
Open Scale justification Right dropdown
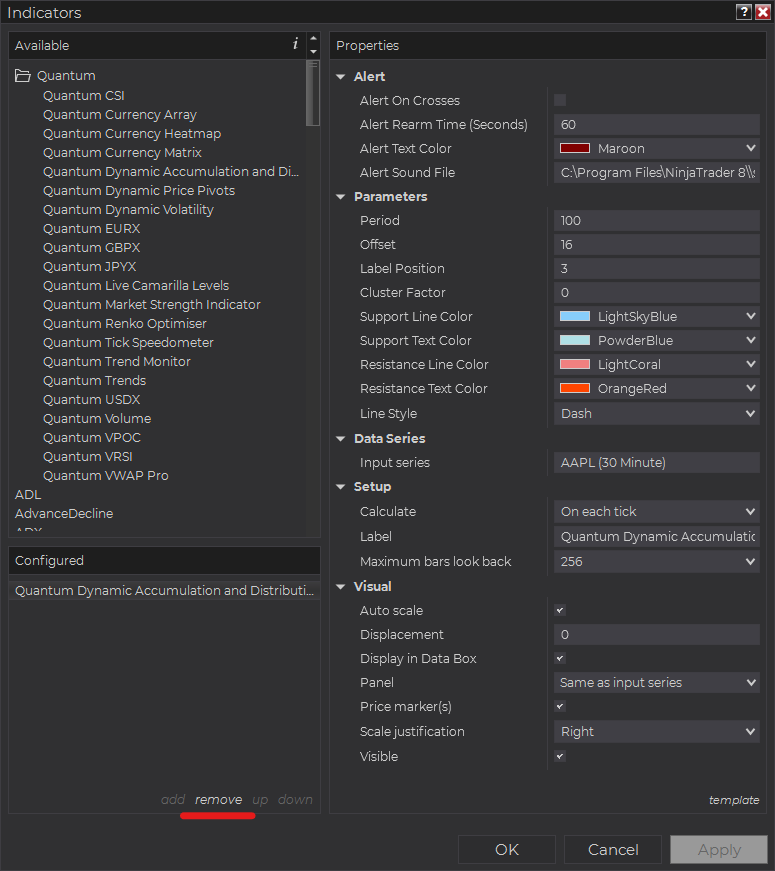pos(657,731)
